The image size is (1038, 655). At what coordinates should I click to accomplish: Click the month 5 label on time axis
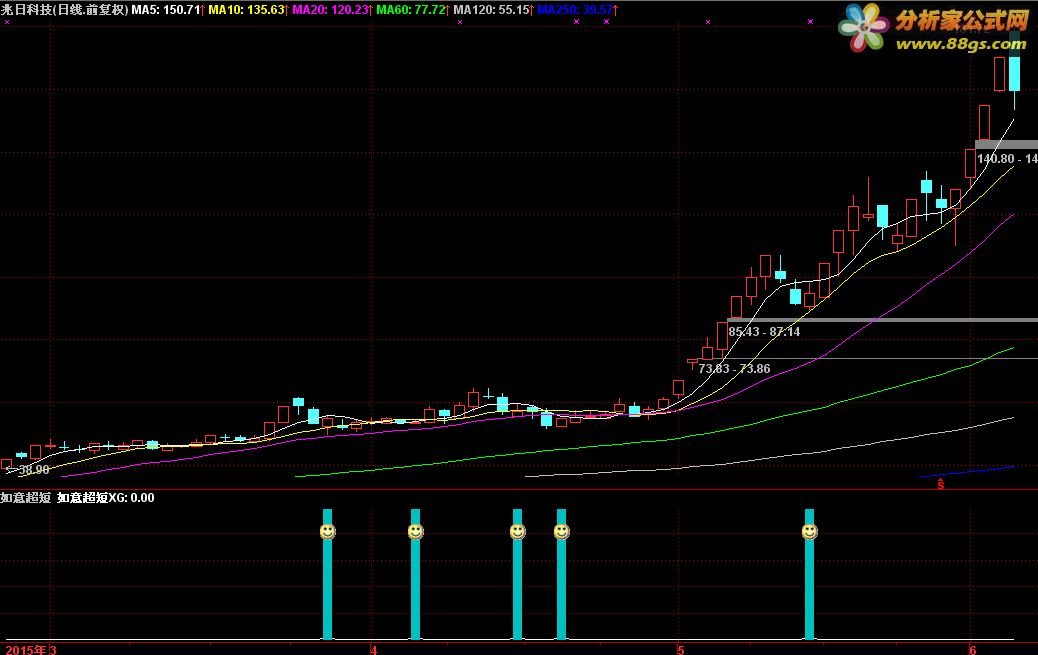[x=681, y=650]
